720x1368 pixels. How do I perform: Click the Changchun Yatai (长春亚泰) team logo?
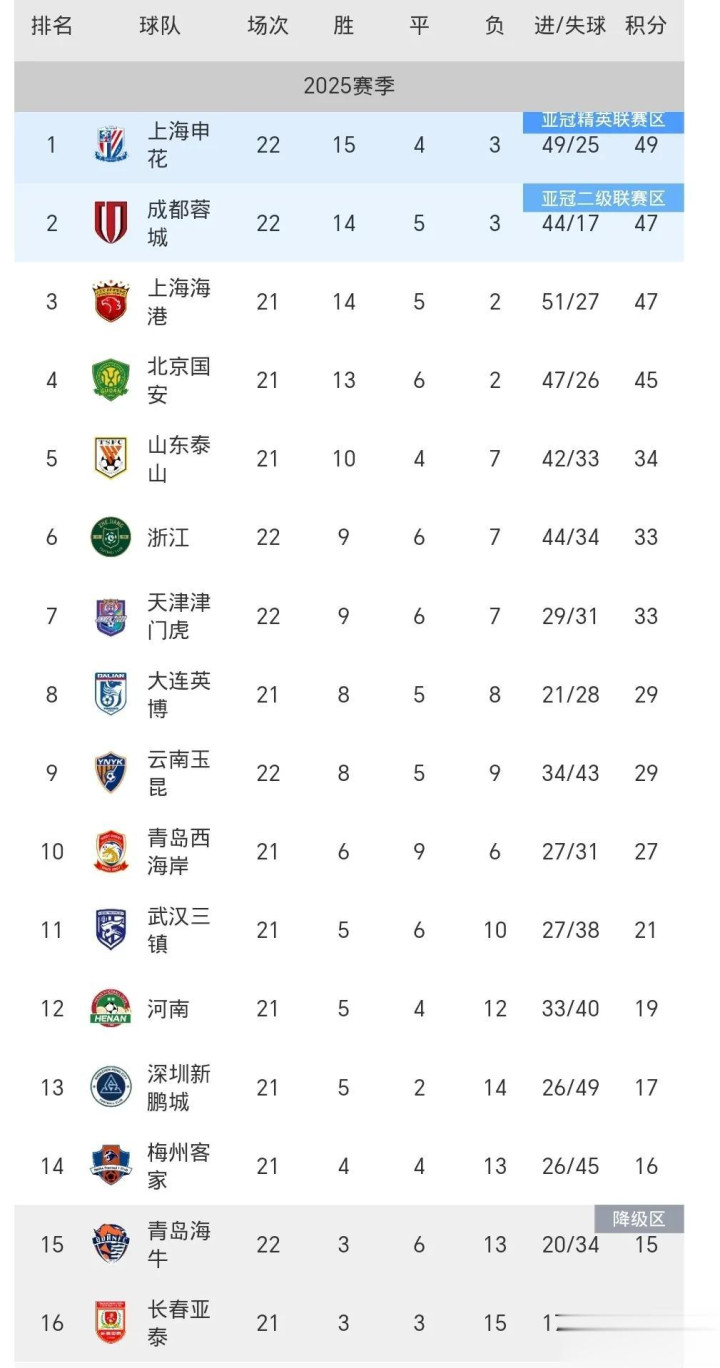[111, 1322]
